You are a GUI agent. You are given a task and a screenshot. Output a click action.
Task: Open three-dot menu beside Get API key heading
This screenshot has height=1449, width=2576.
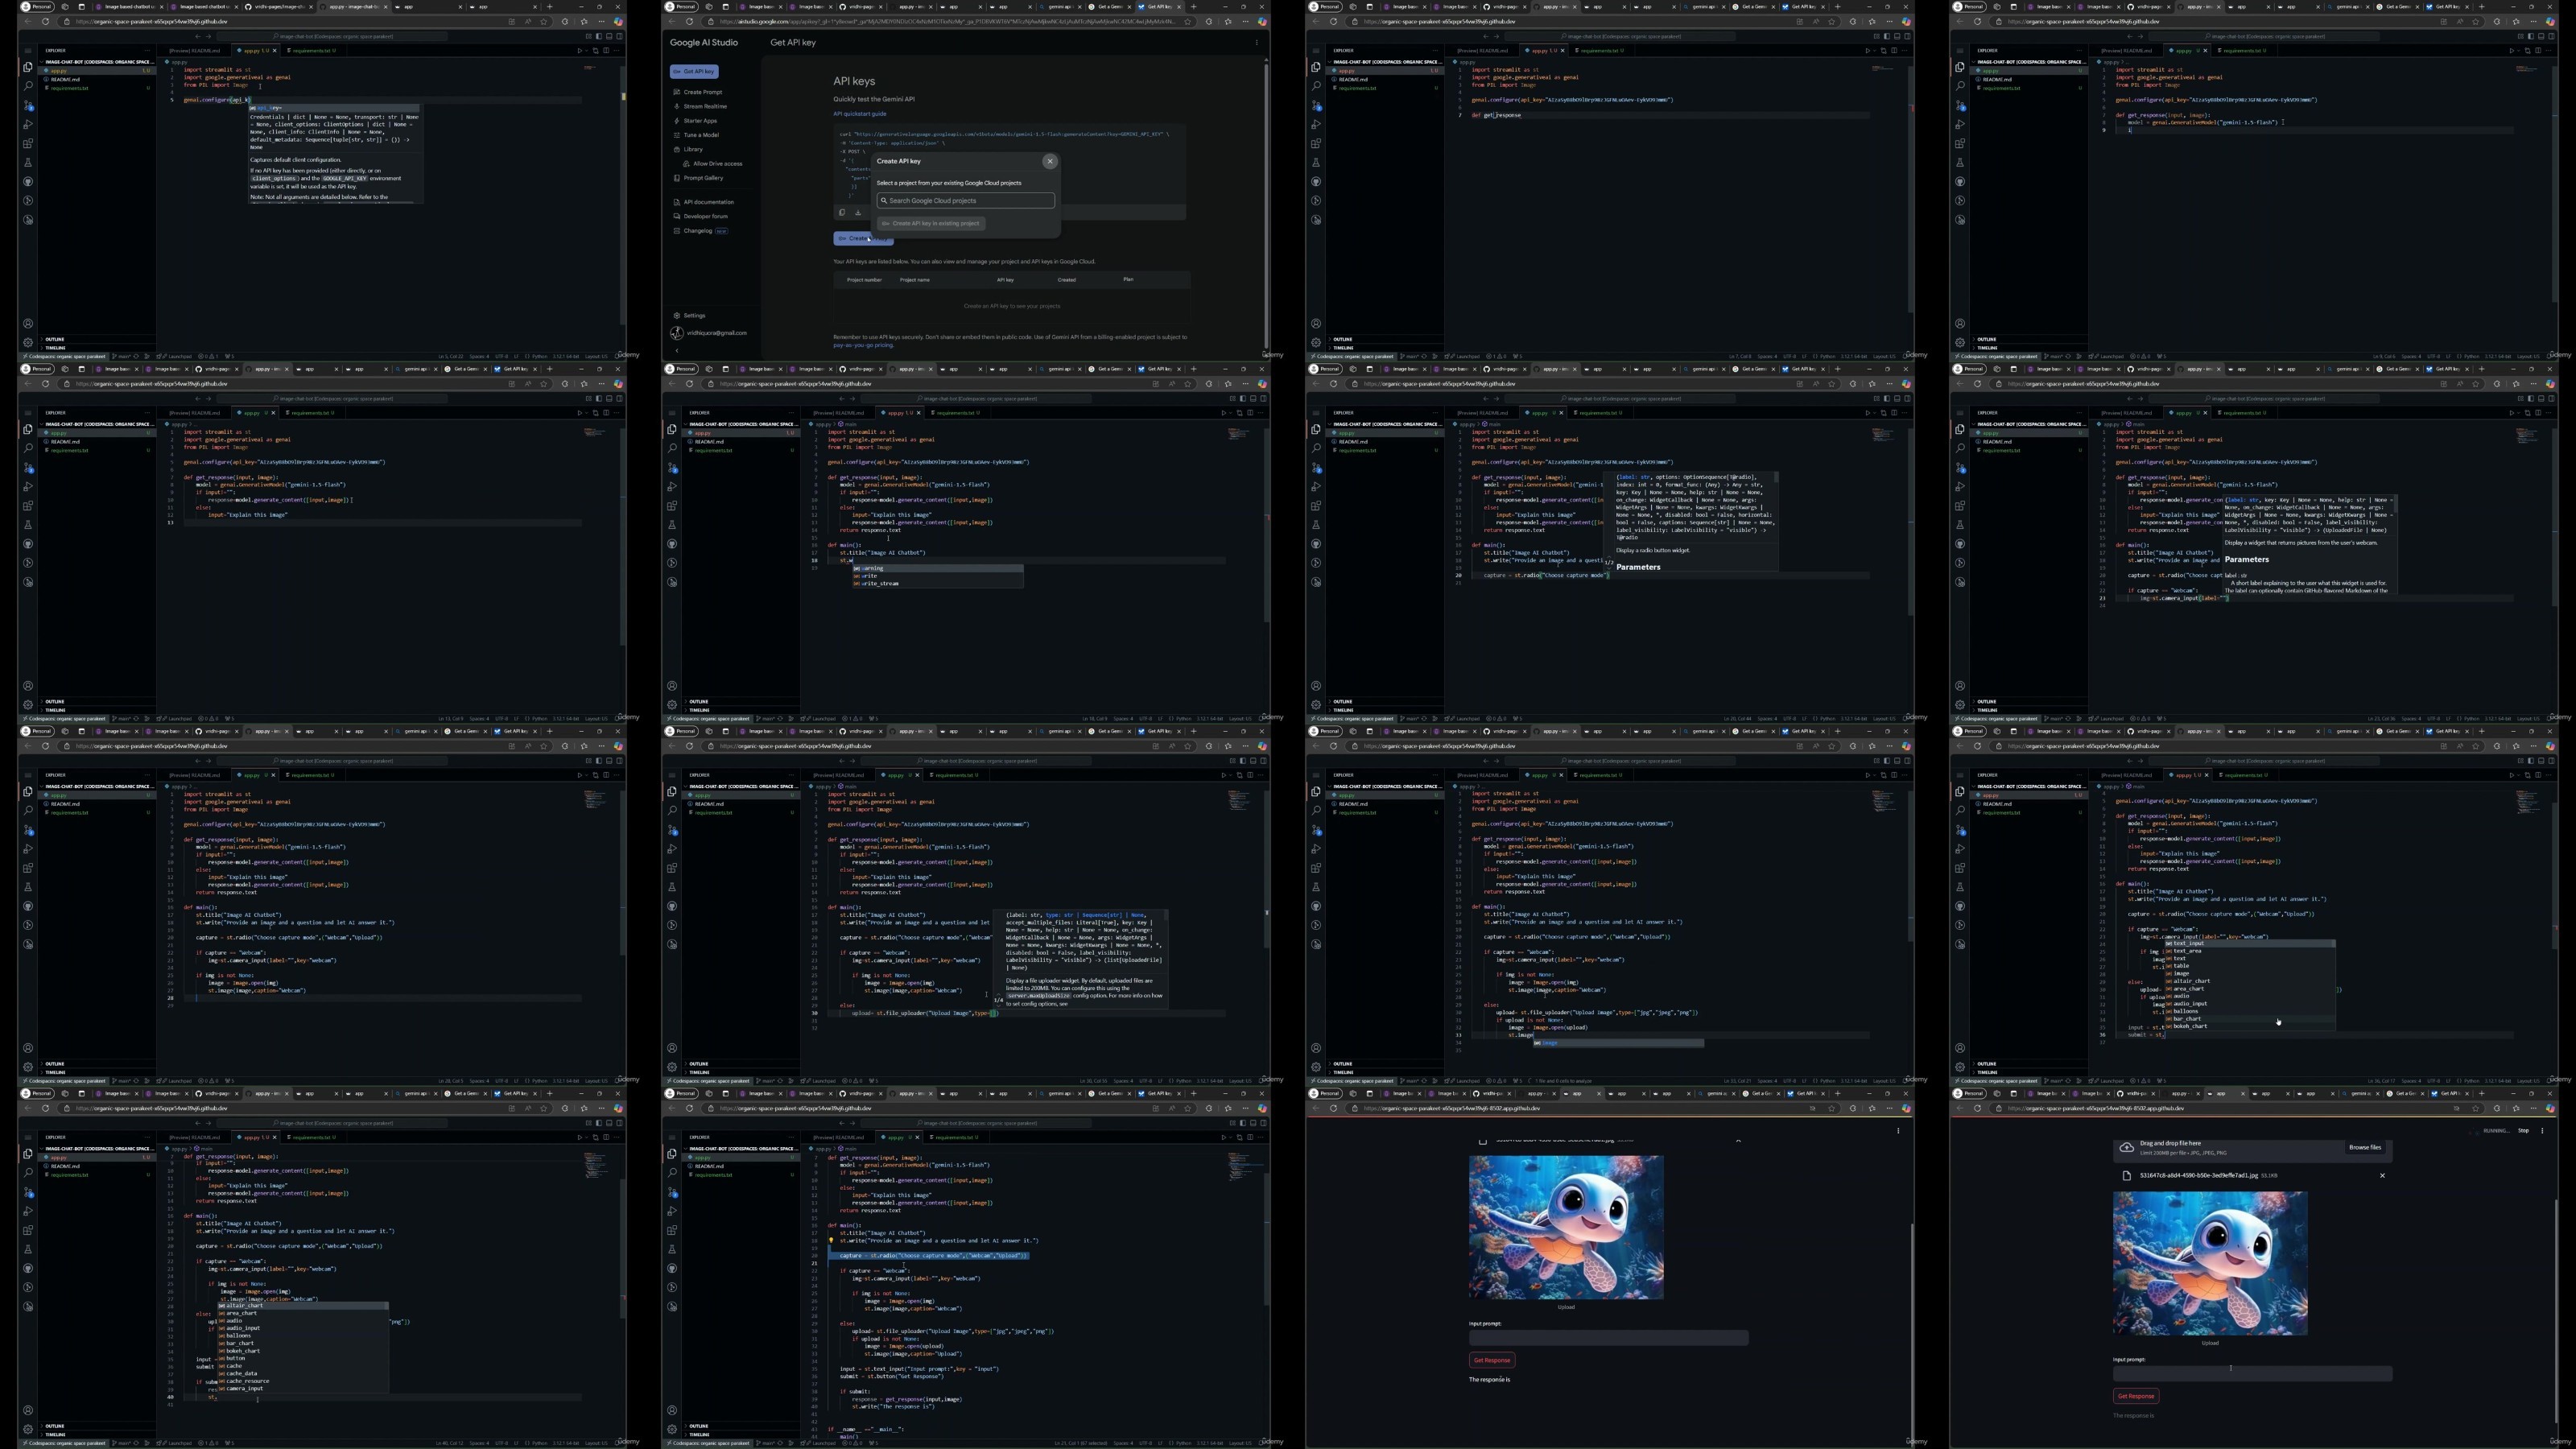(x=1257, y=43)
